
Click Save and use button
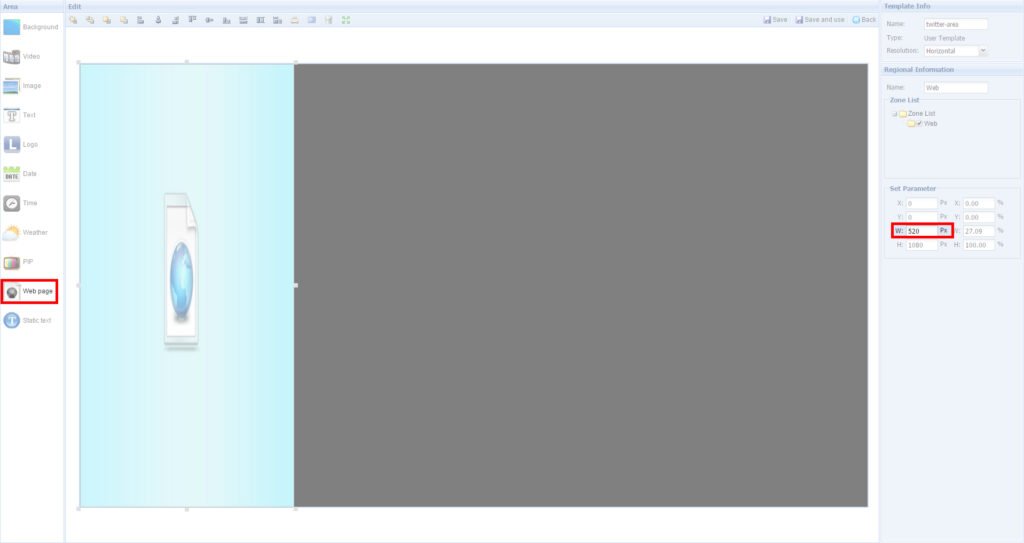pos(820,19)
